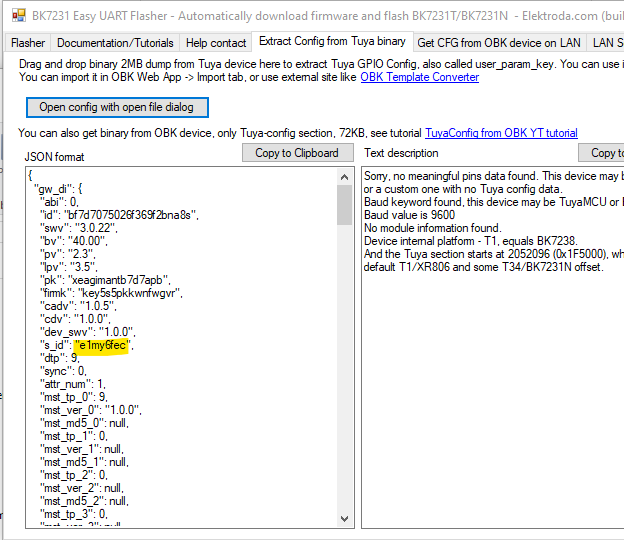The image size is (624, 540).
Task: Click the "bv": "40.00" line
Action: [x=74, y=241]
